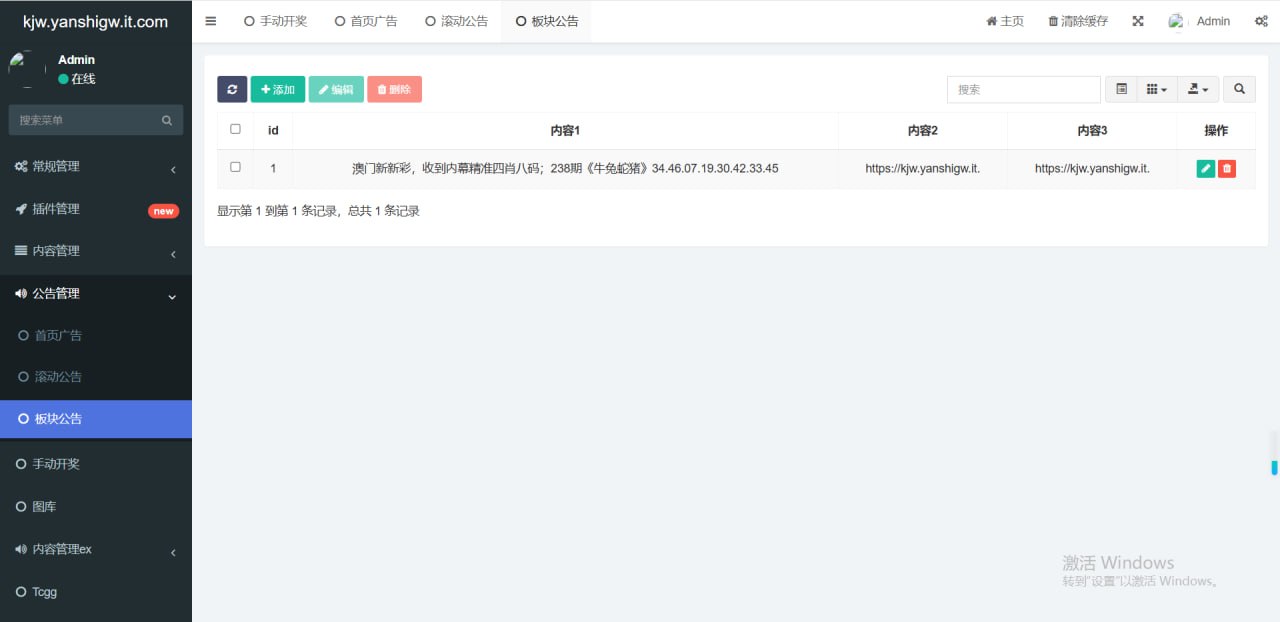Click the magnifier search button beside export
Screen dimensions: 1280x622
tap(1239, 89)
